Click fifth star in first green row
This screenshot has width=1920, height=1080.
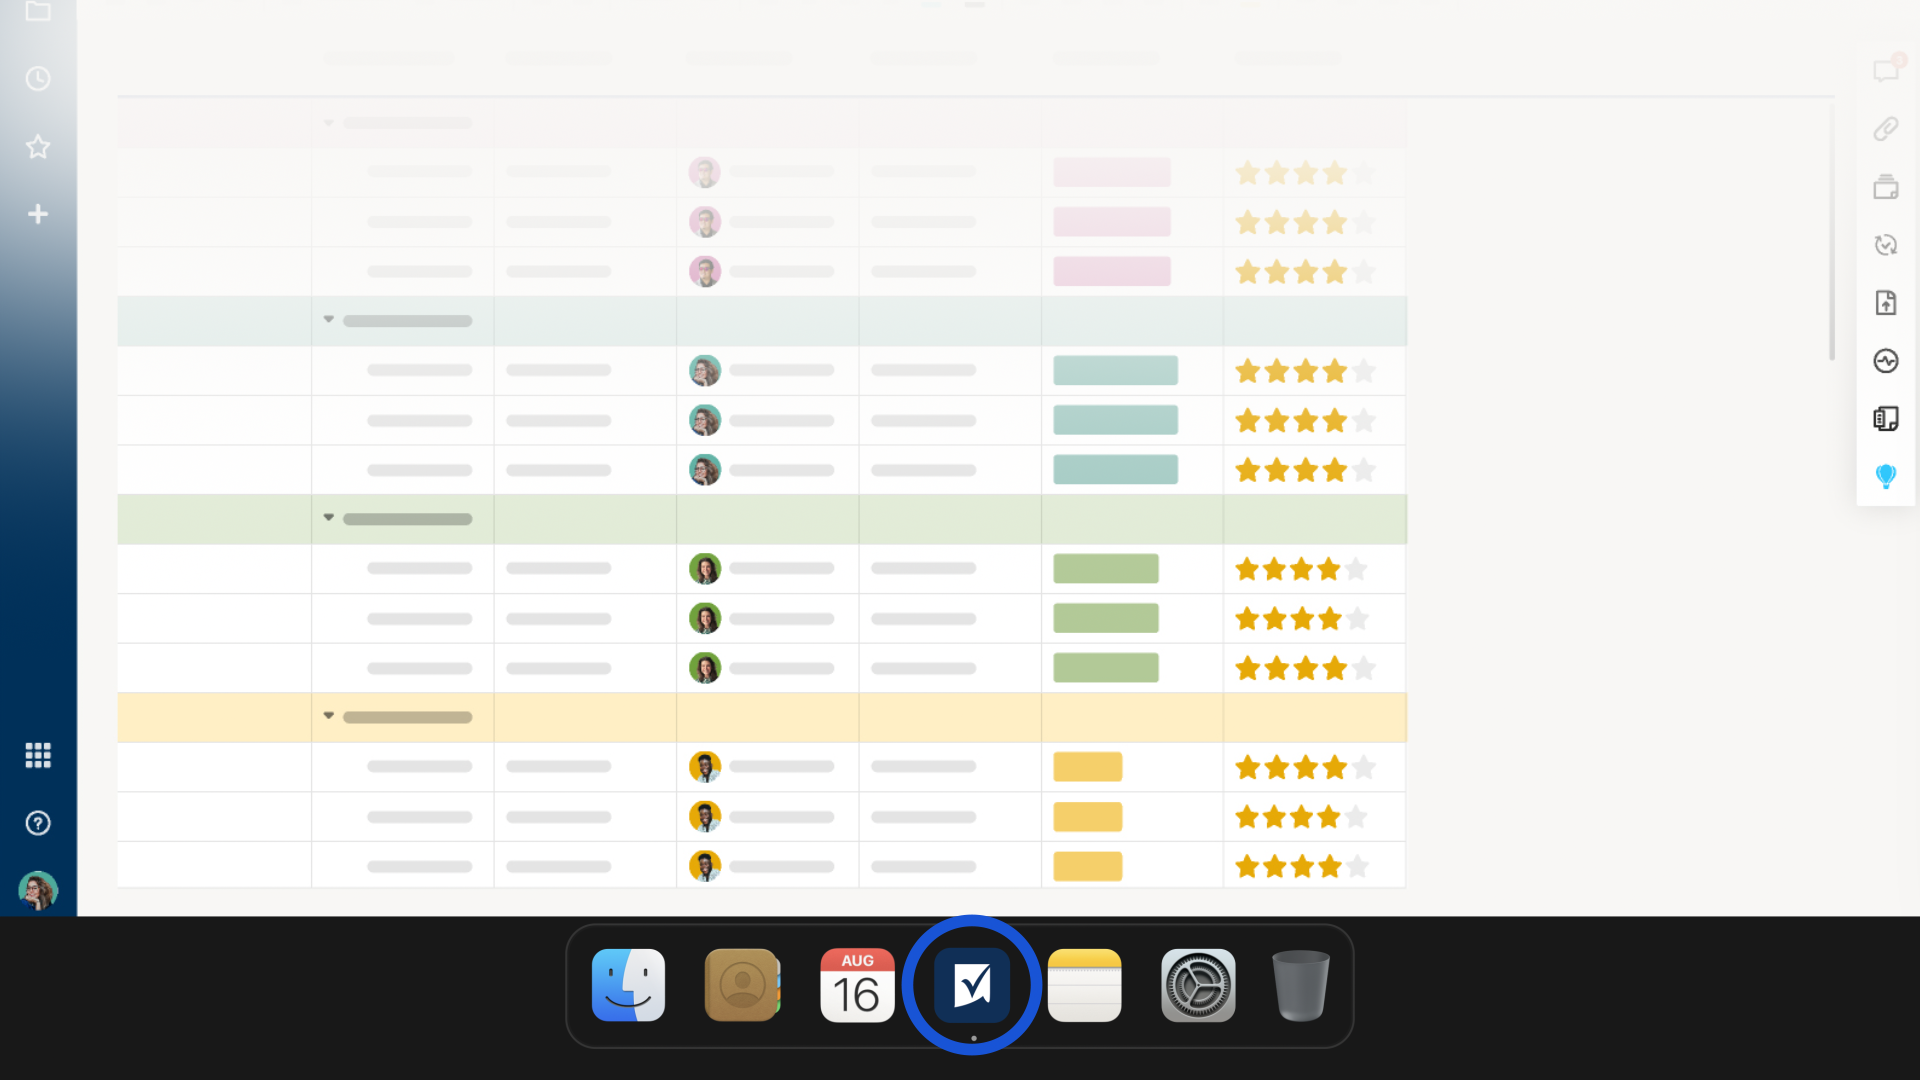tap(1356, 570)
